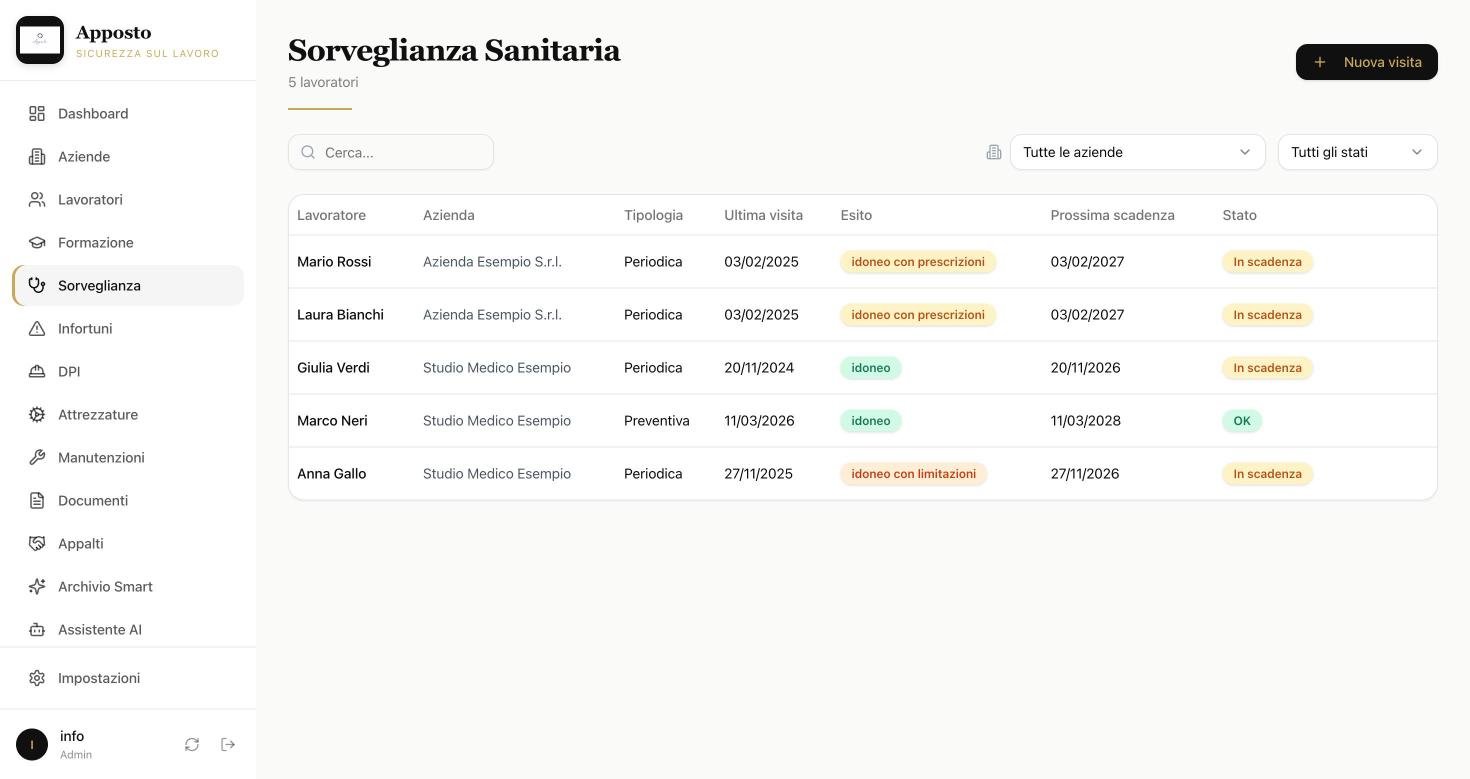Select the Mario Rossi worker name
The width and height of the screenshot is (1470, 779).
point(334,262)
